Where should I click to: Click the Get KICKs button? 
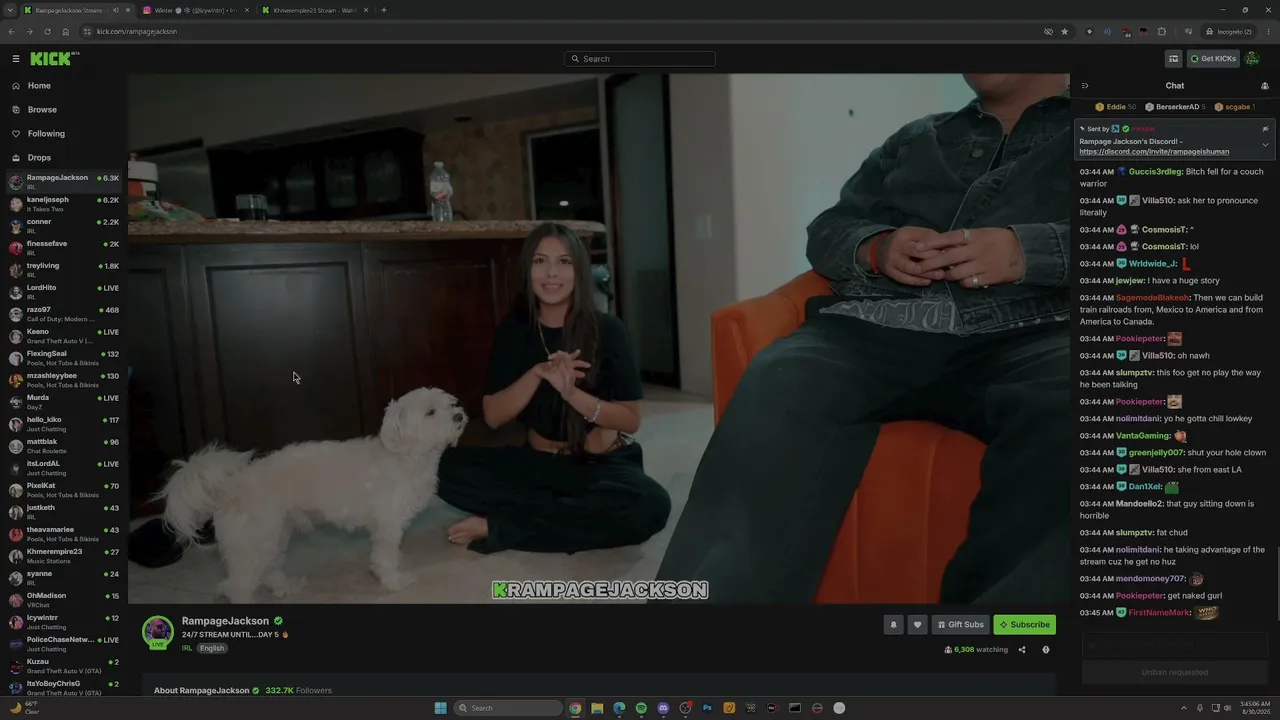(x=1213, y=59)
